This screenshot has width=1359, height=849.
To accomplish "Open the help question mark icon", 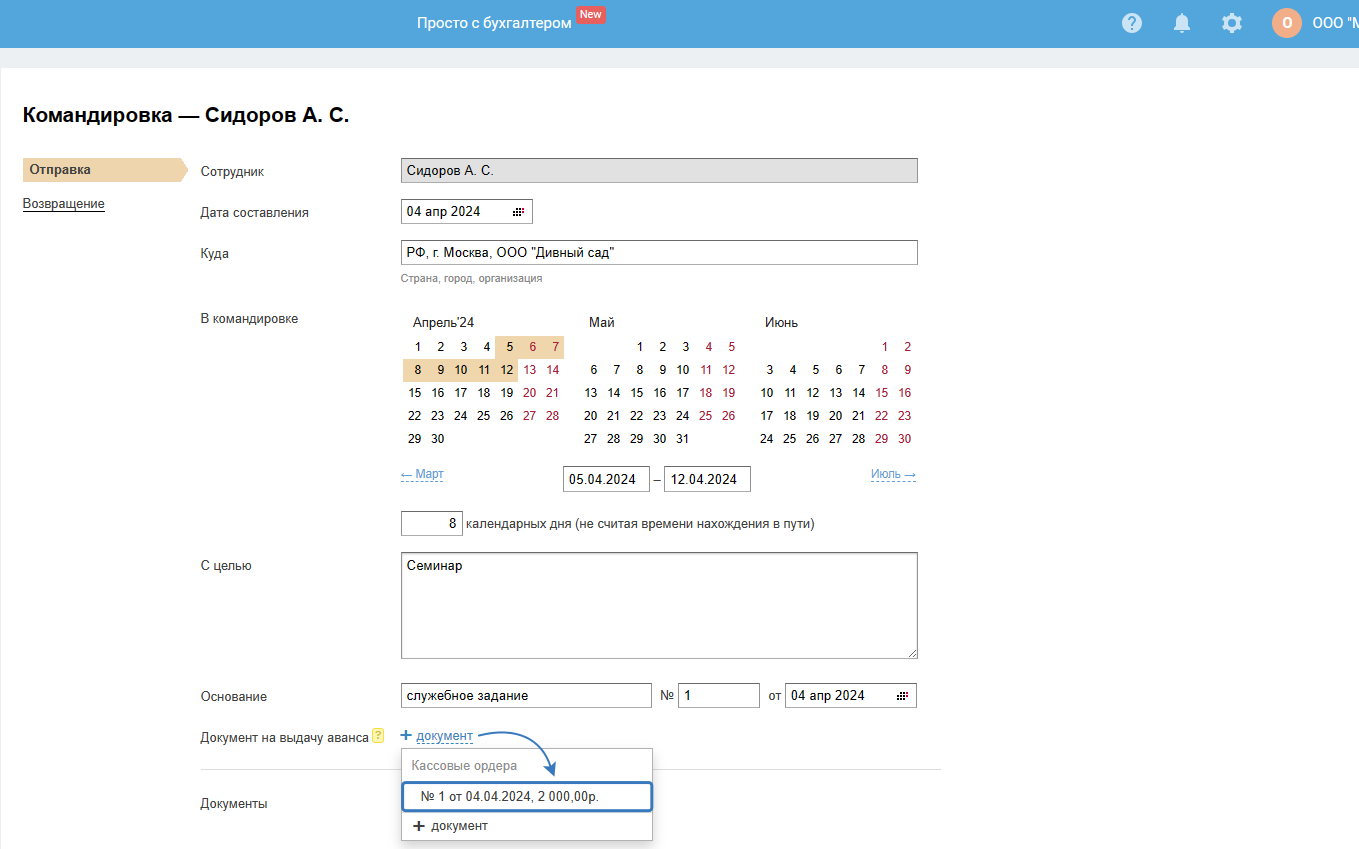I will tap(1132, 23).
